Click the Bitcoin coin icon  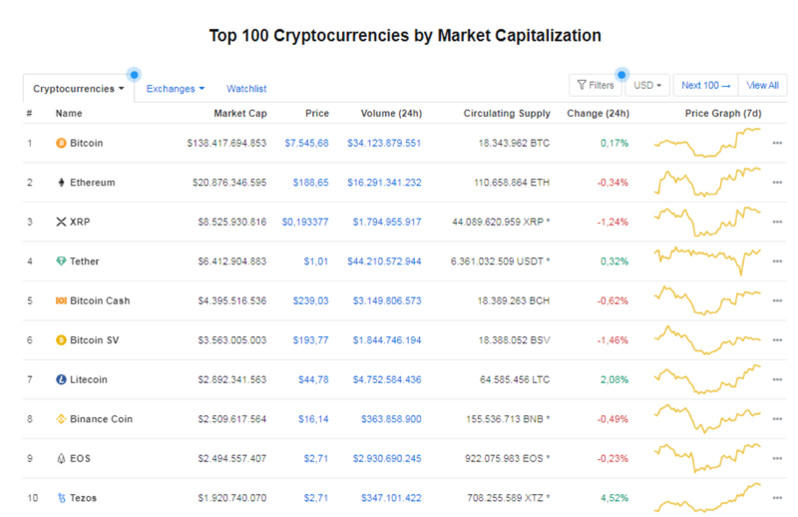pyautogui.click(x=61, y=143)
